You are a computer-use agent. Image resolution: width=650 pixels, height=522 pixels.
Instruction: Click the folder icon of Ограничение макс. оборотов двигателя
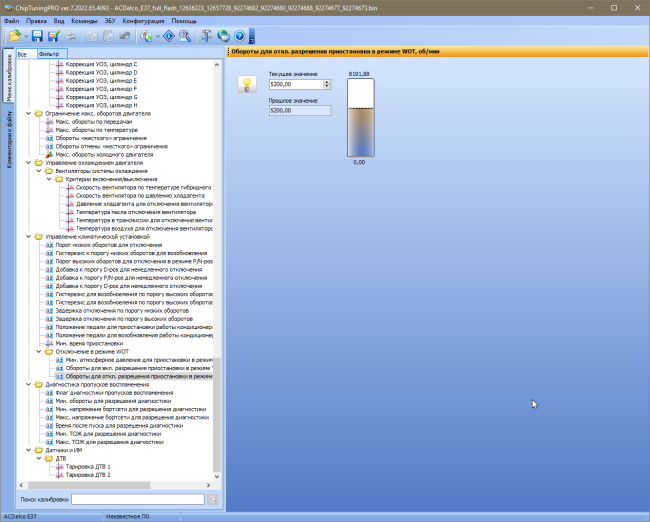(x=39, y=113)
